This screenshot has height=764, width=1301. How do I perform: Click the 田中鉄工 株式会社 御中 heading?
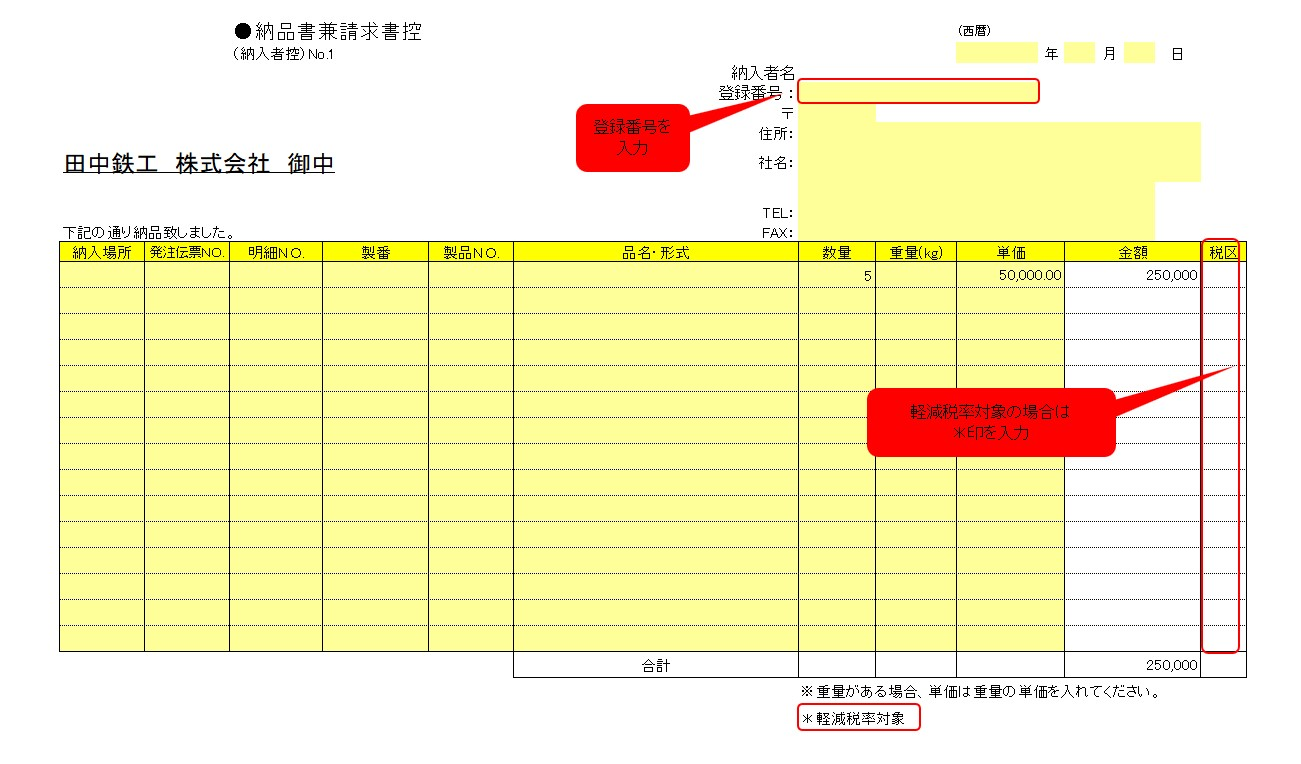pos(199,163)
